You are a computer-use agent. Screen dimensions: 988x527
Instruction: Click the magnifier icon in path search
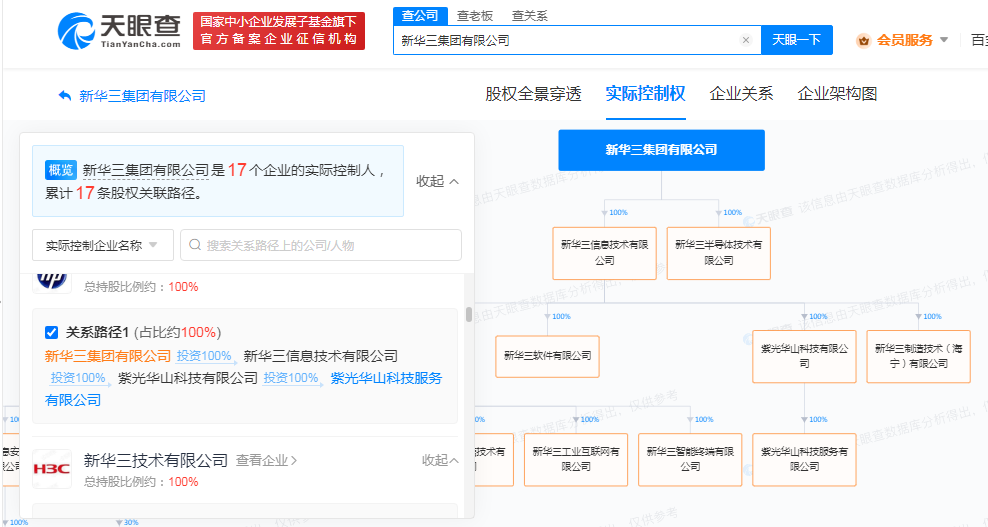point(194,245)
